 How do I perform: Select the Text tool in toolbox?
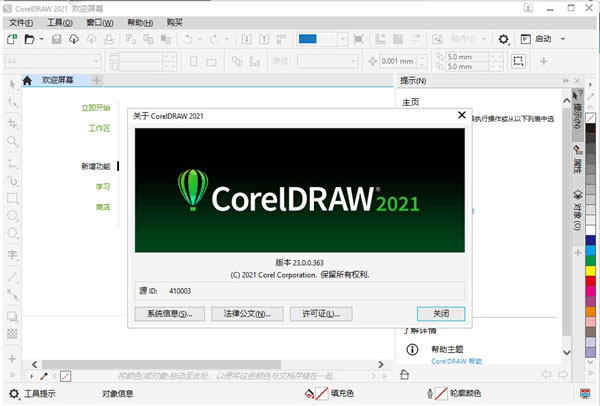point(13,254)
